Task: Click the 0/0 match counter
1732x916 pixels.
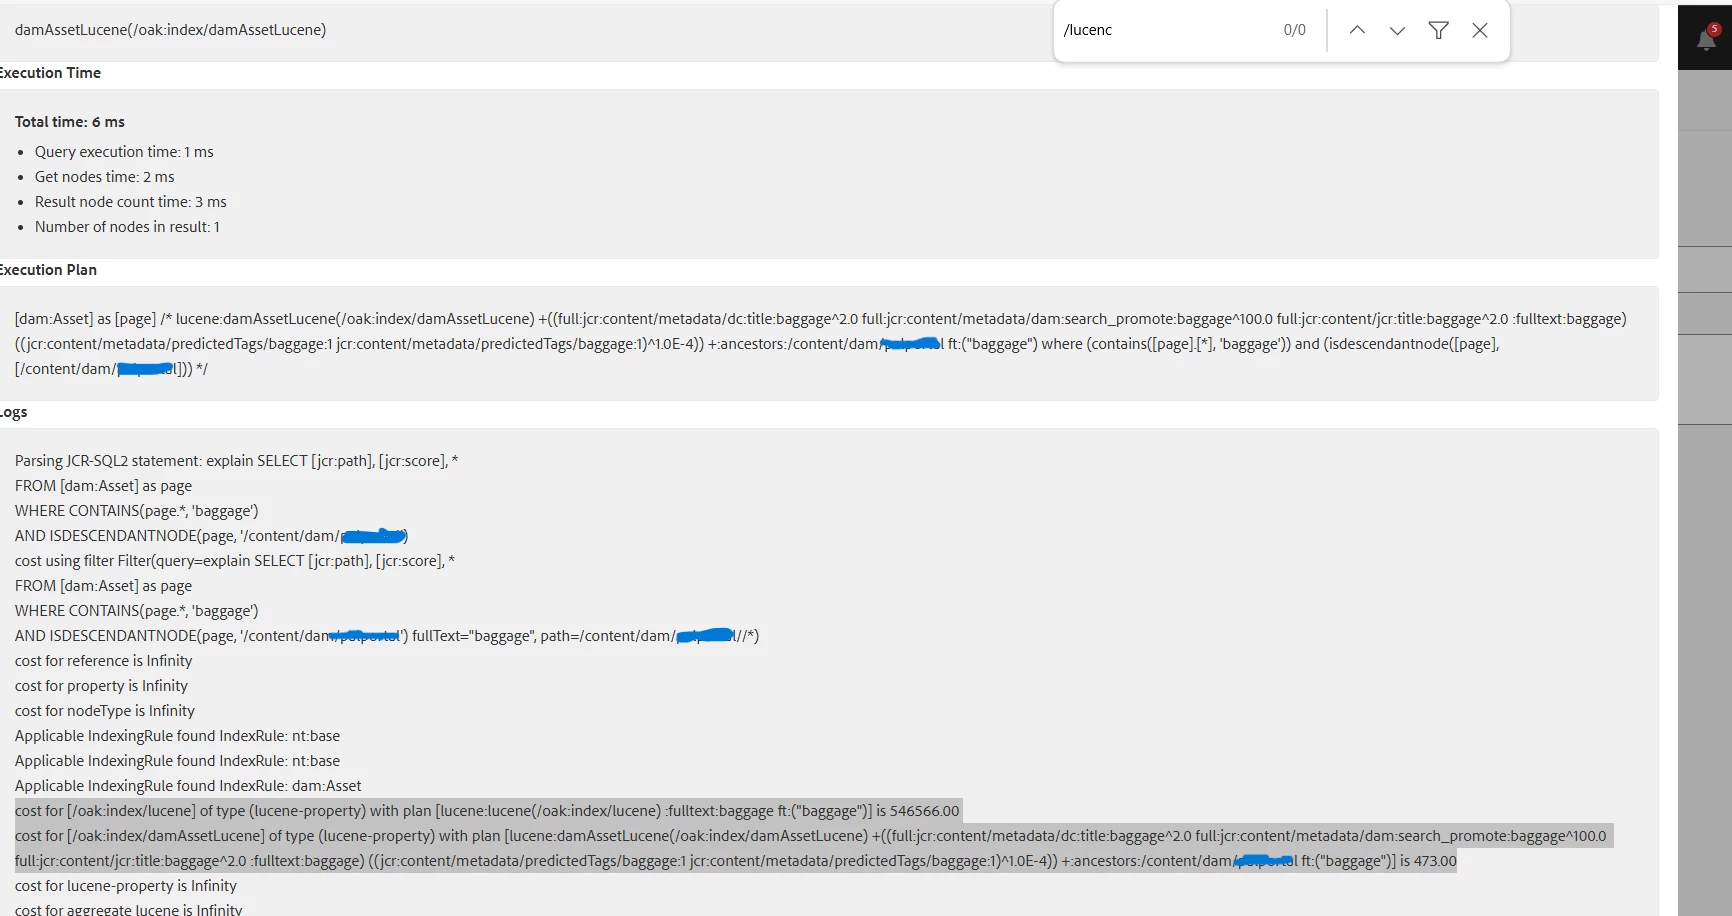Action: [x=1294, y=30]
